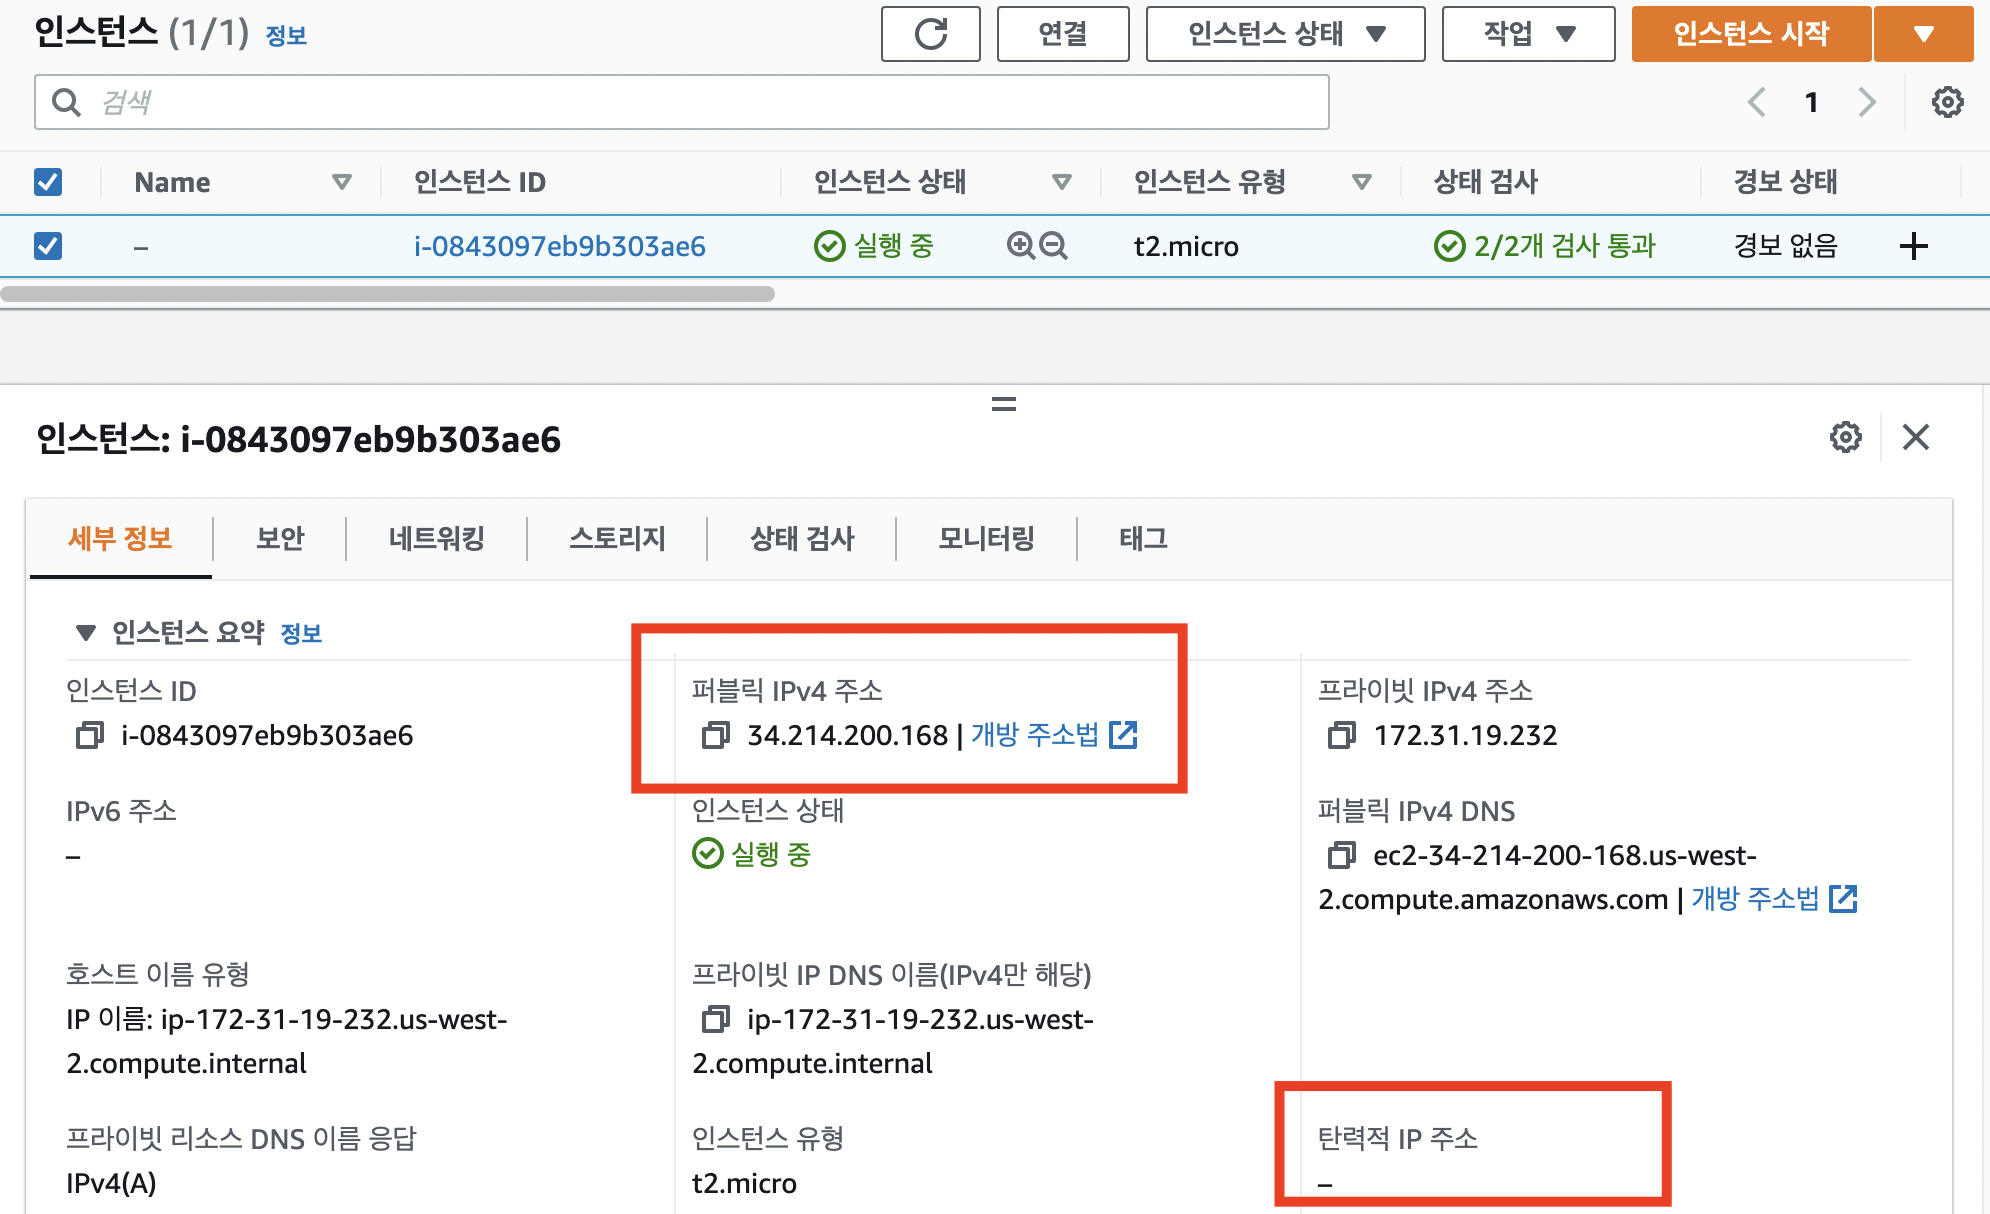Viewport: 1990px width, 1214px height.
Task: Expand arrow next to 인스턴스 시작 button
Action: click(x=1922, y=34)
